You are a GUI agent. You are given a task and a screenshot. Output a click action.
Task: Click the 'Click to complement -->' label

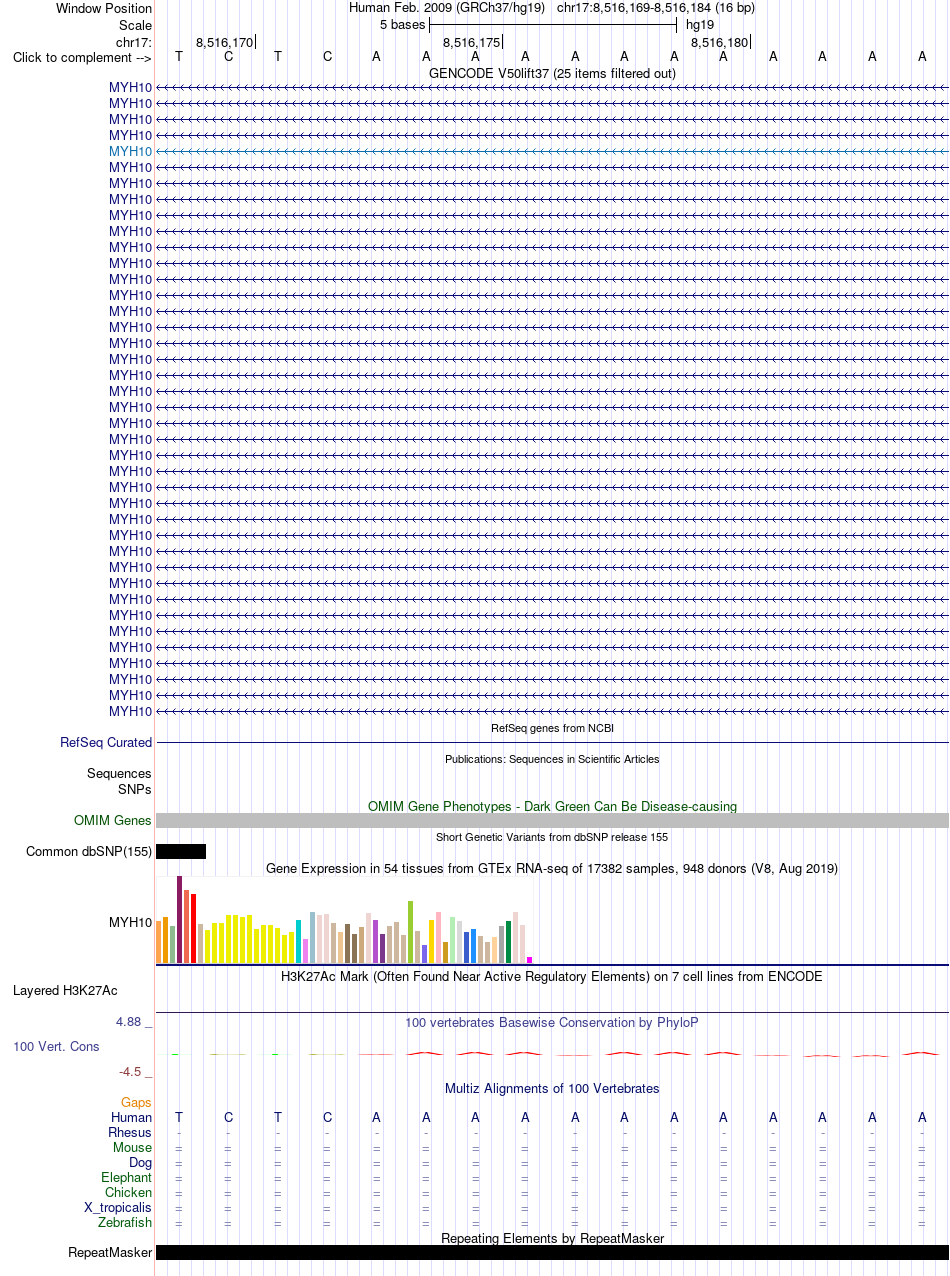[82, 57]
